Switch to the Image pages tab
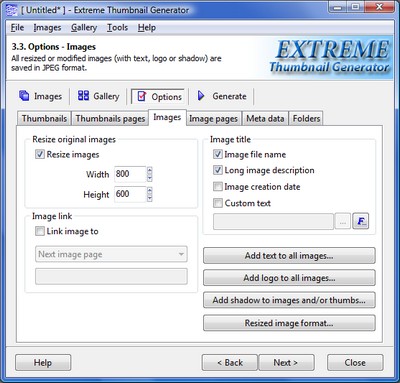The image size is (400, 383). point(213,119)
